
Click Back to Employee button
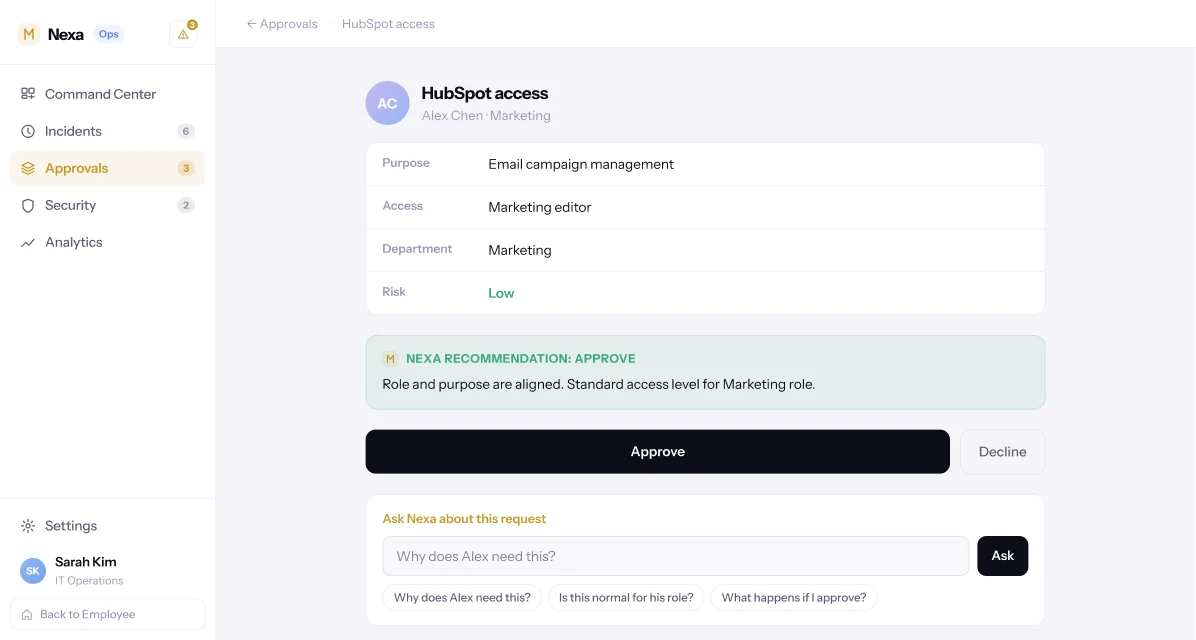pyautogui.click(x=108, y=615)
